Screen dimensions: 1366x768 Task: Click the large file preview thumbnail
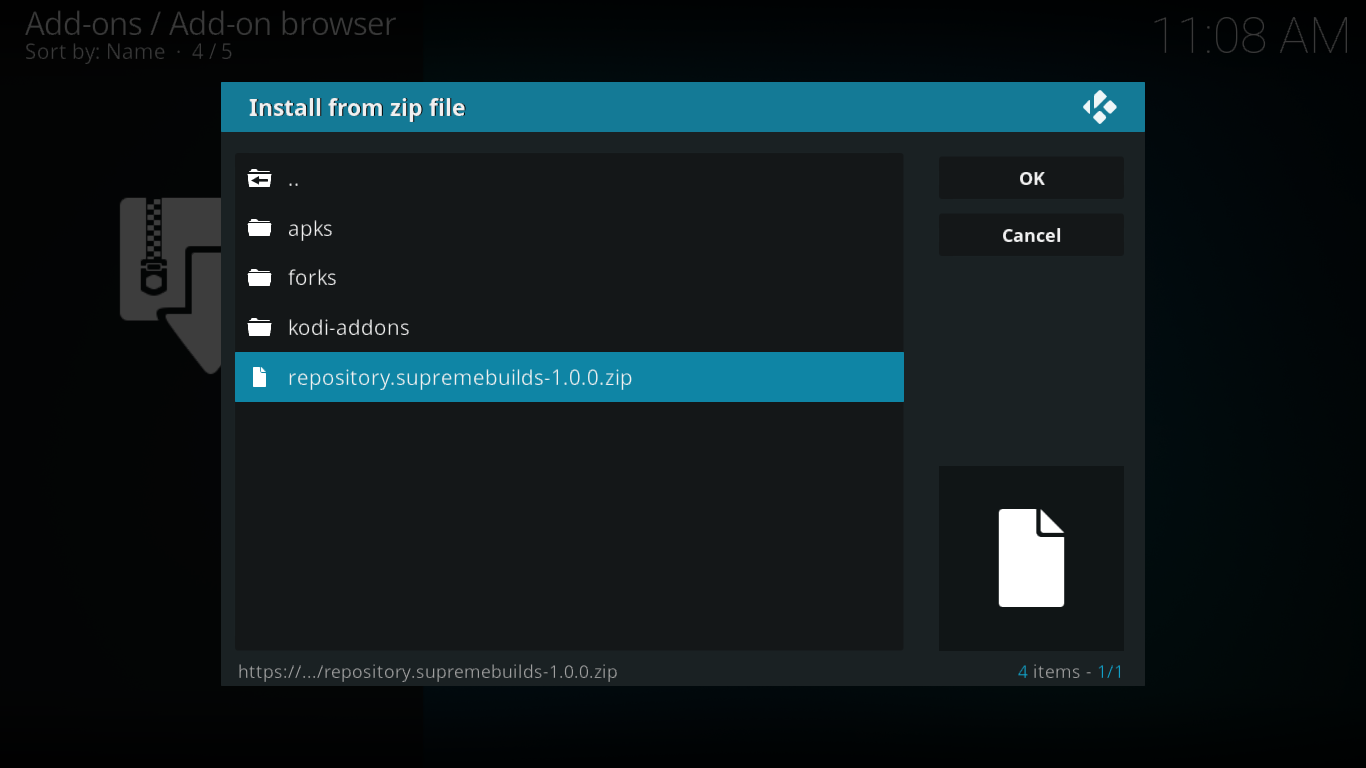(x=1031, y=558)
